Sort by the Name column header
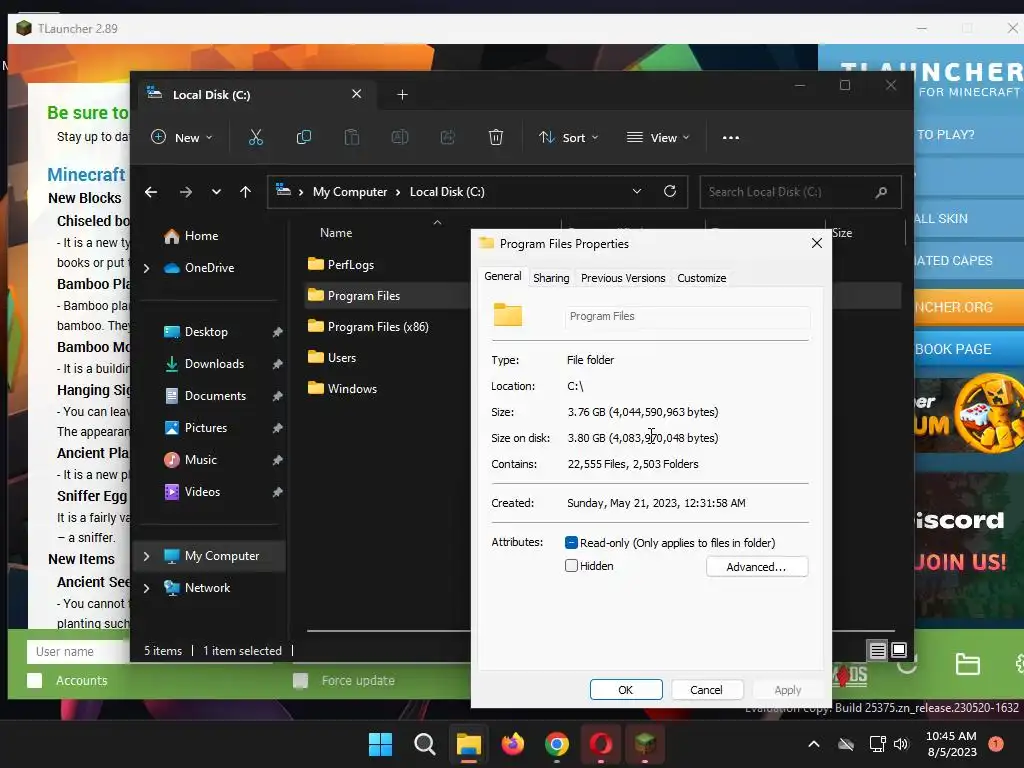The width and height of the screenshot is (1024, 768). tap(336, 233)
